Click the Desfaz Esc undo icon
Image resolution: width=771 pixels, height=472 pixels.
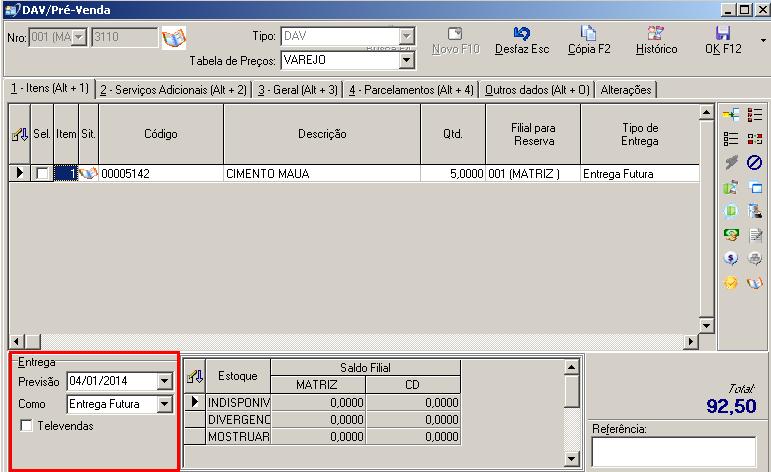521,34
